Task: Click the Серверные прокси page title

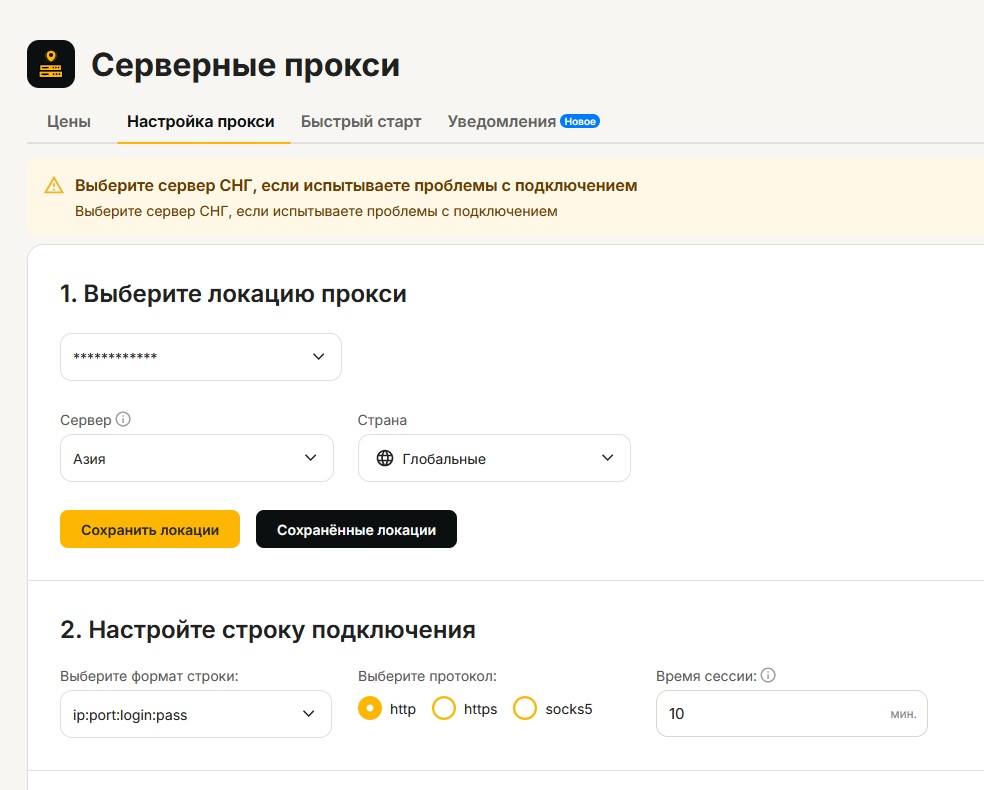Action: coord(245,65)
